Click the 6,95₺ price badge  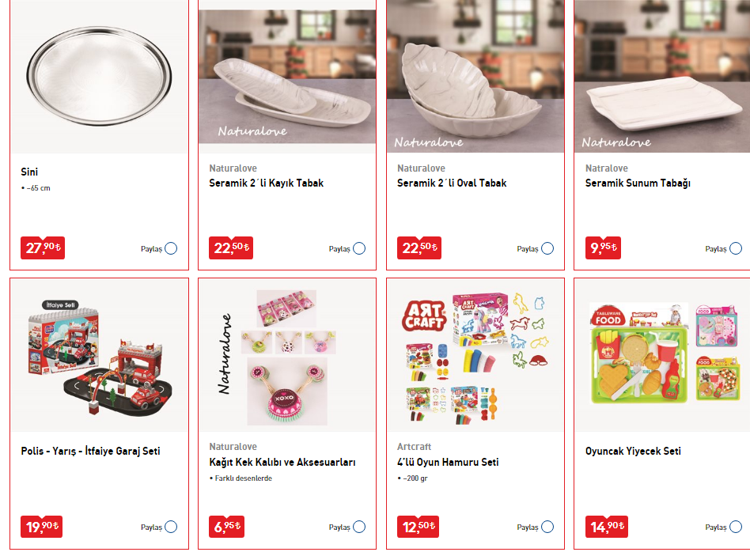(227, 527)
